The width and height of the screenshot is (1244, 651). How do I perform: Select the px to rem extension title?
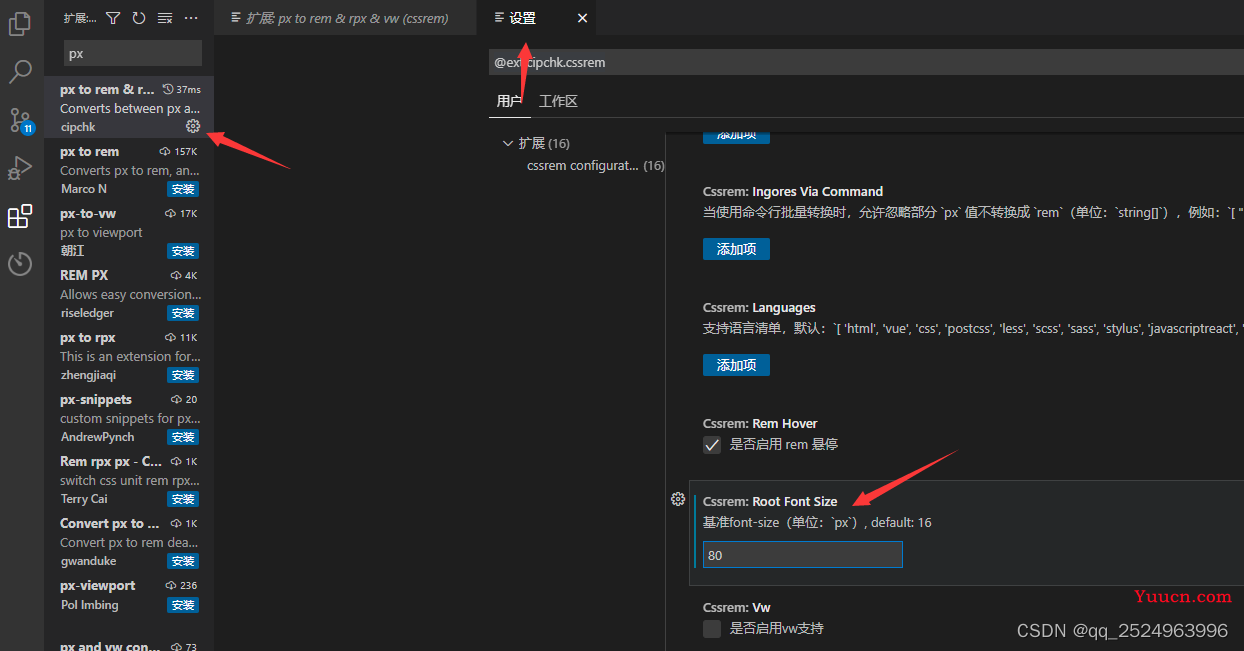click(89, 152)
